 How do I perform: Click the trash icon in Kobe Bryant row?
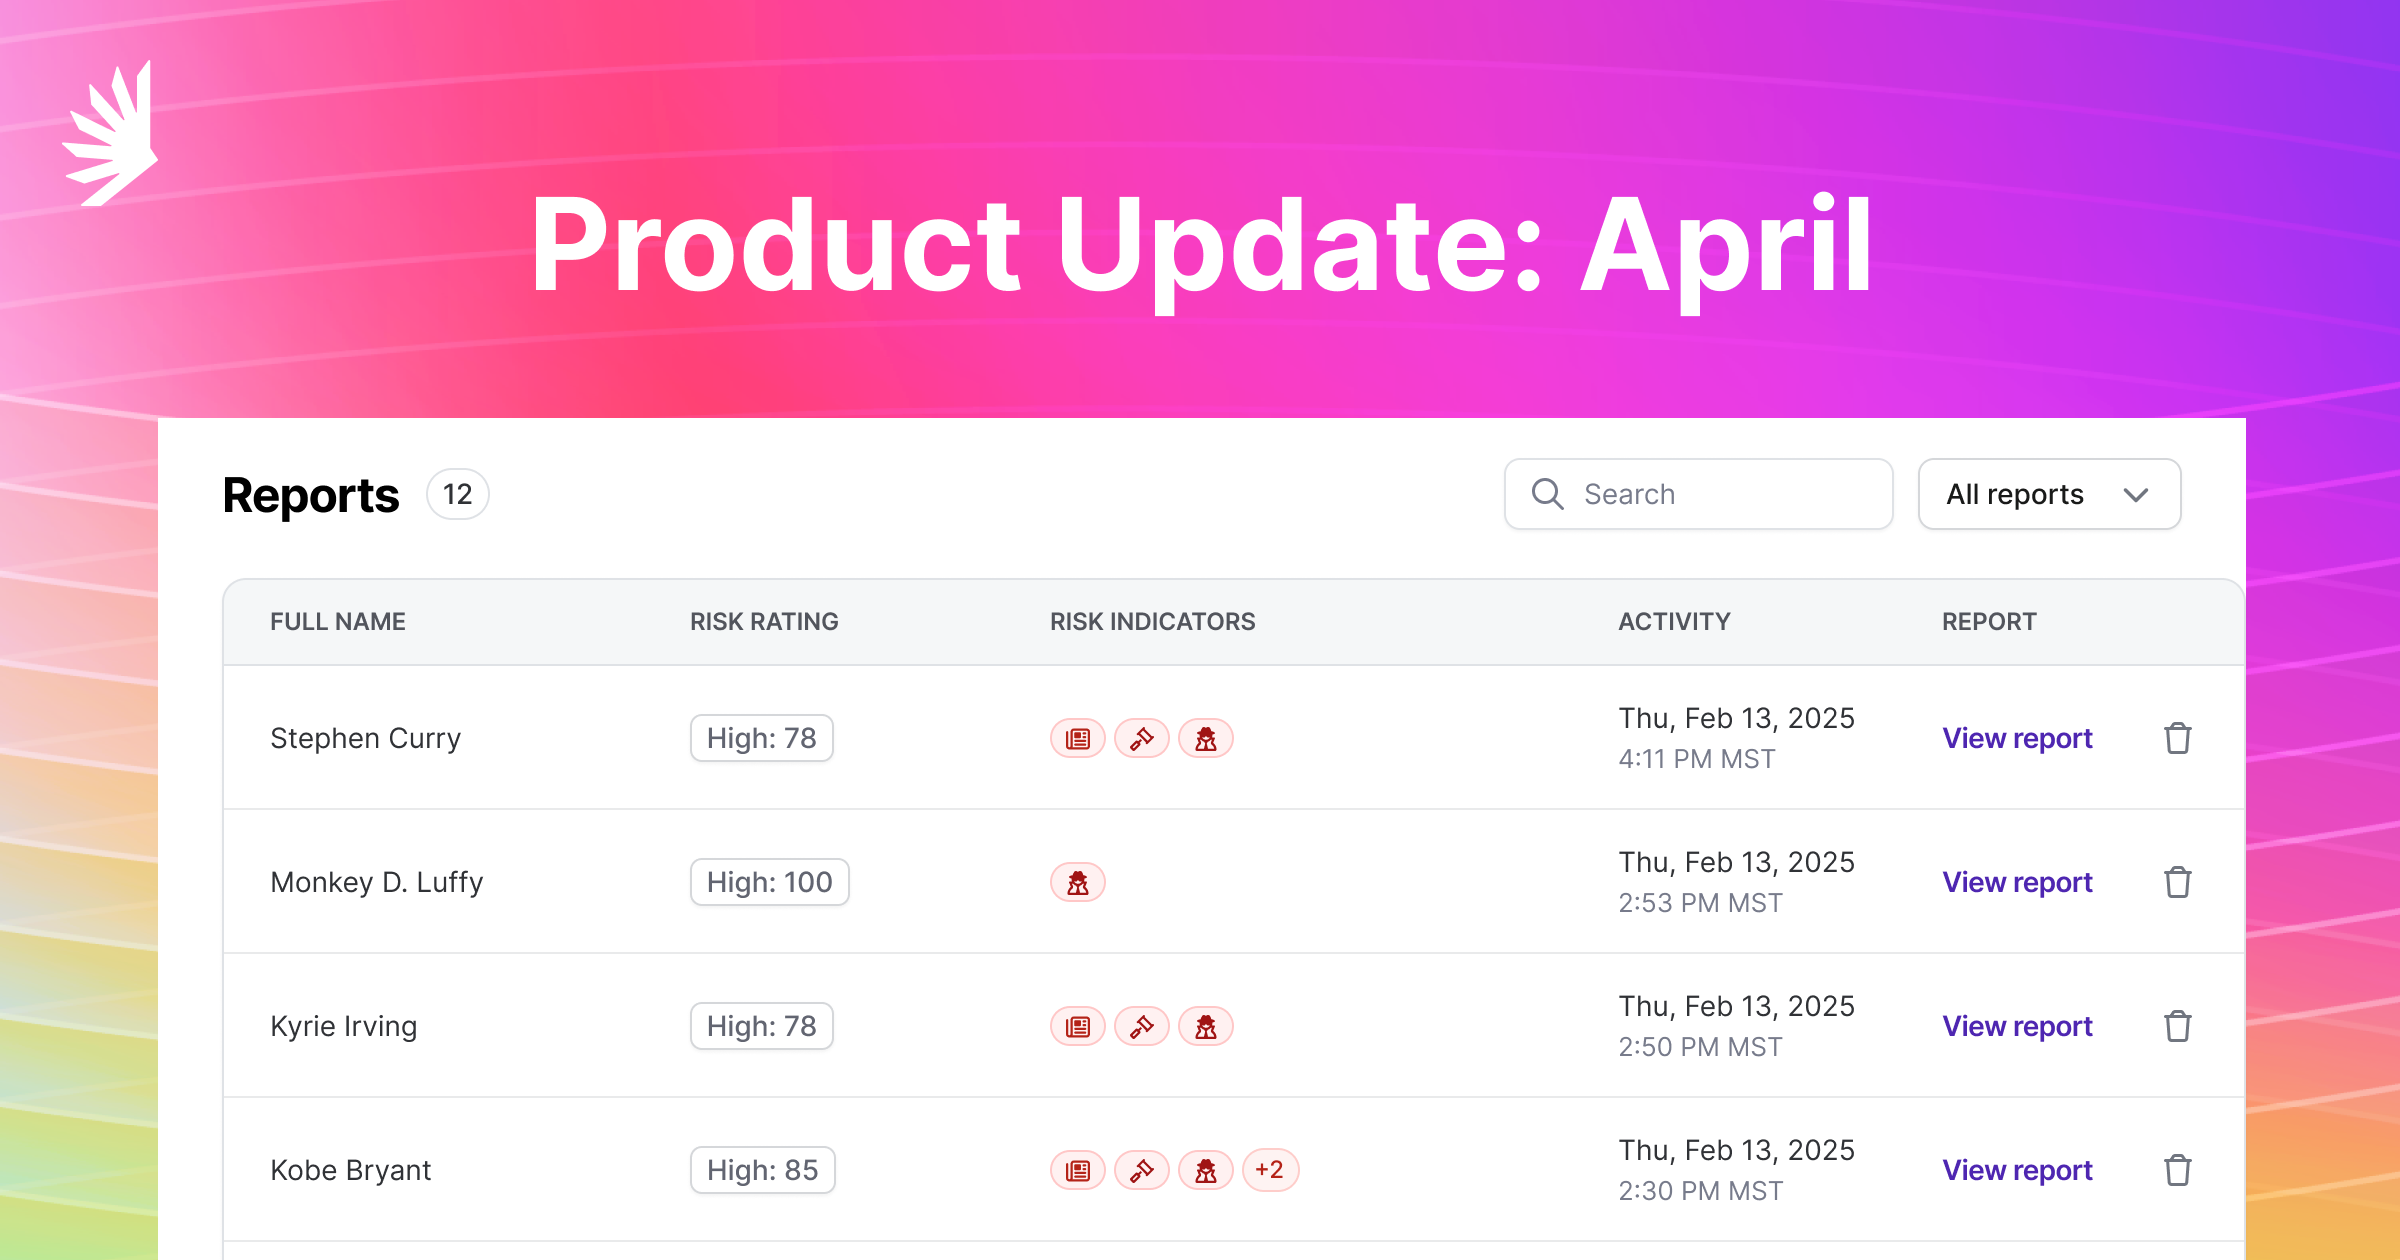(x=2177, y=1171)
